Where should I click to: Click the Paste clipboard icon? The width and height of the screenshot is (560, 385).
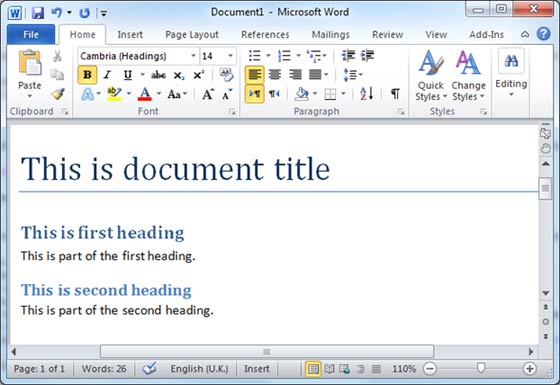pos(30,63)
